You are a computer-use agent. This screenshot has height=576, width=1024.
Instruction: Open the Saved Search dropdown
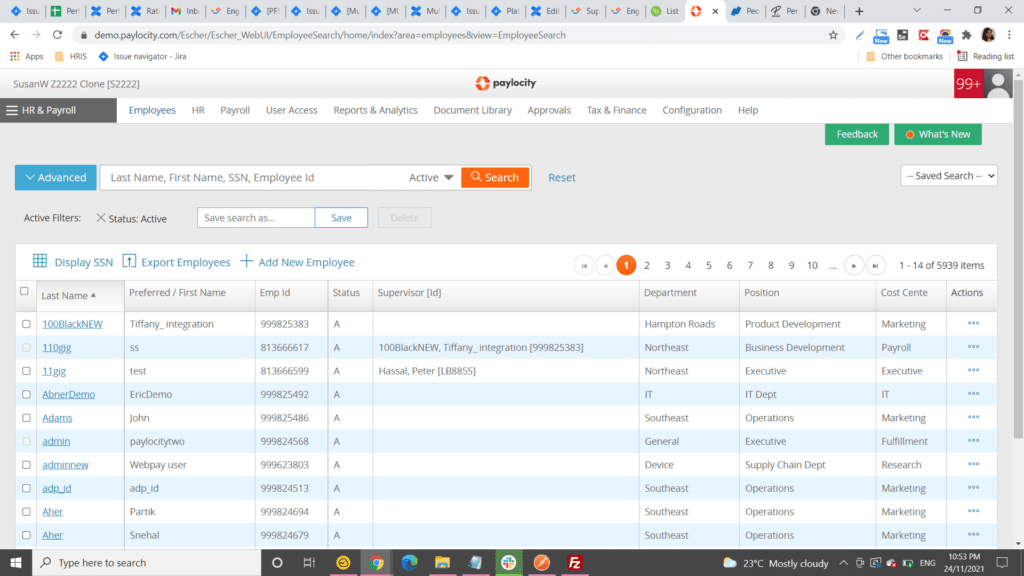[949, 176]
